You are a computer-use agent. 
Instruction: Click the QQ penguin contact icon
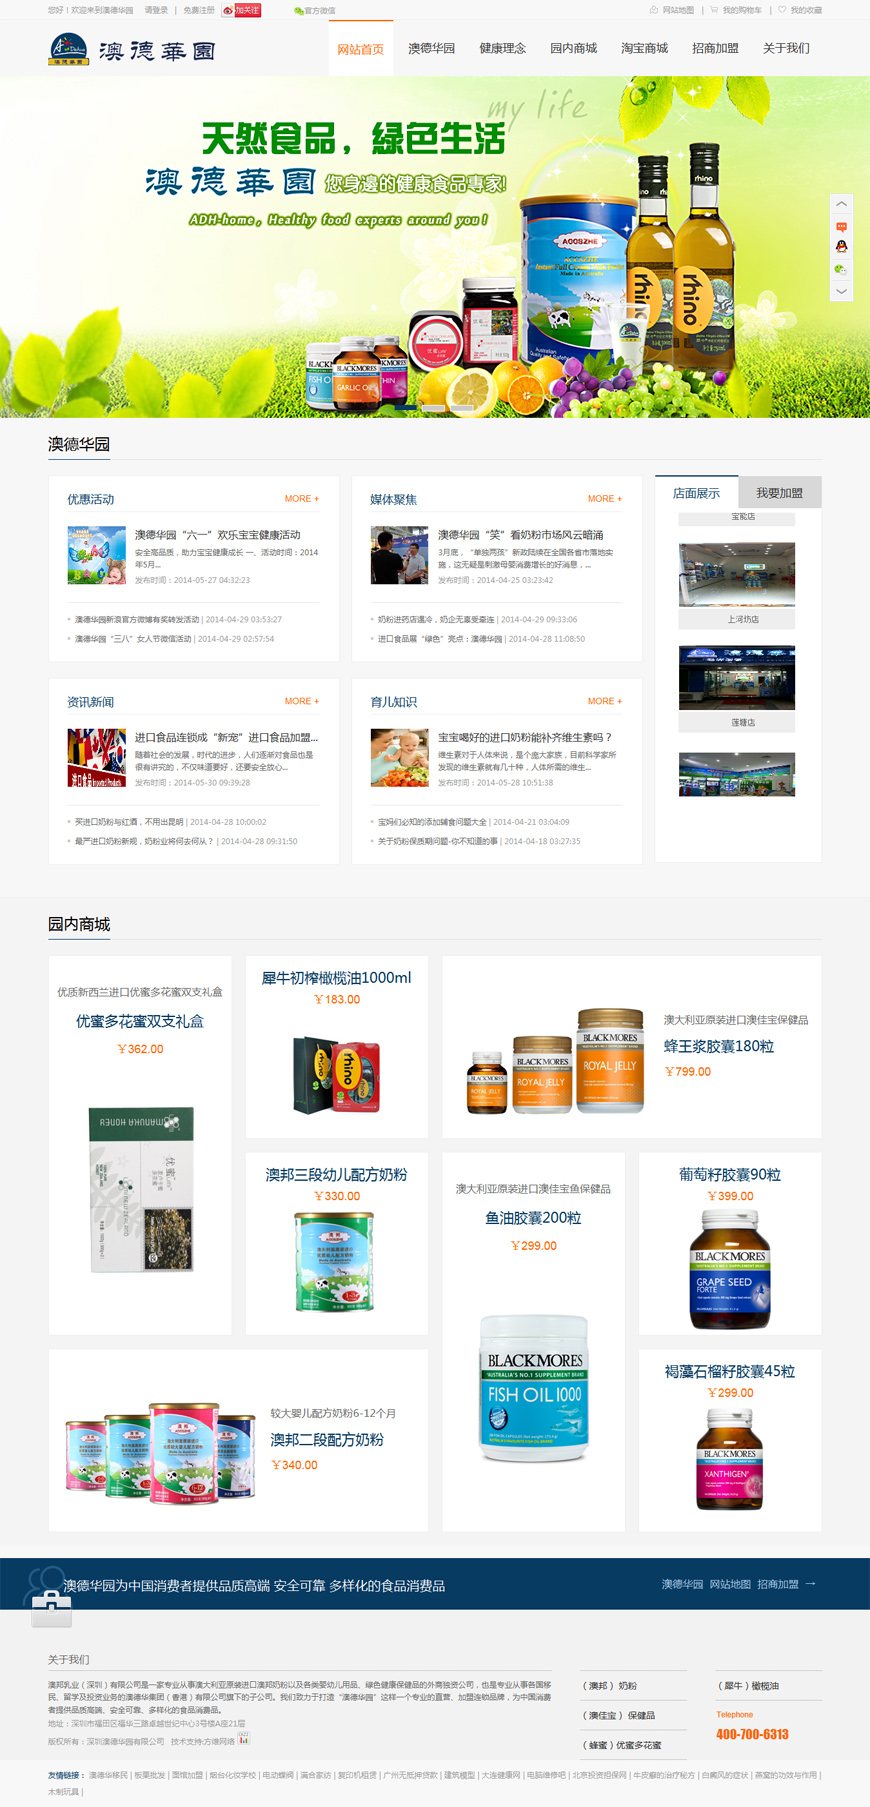[x=841, y=247]
